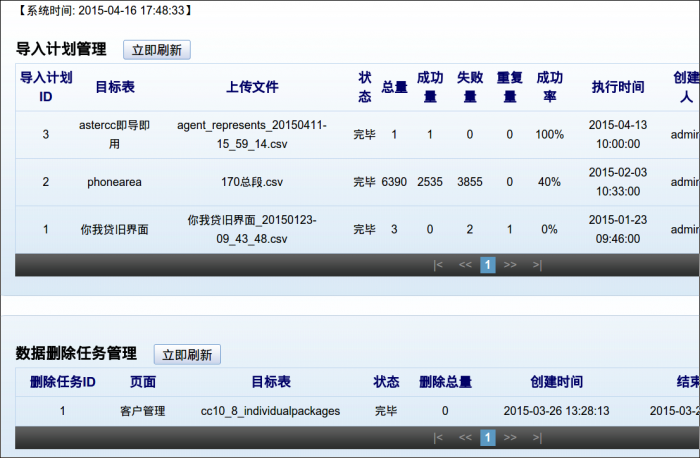Select cc10_8_individualpackages table cell
The height and width of the screenshot is (458, 700).
coord(270,410)
